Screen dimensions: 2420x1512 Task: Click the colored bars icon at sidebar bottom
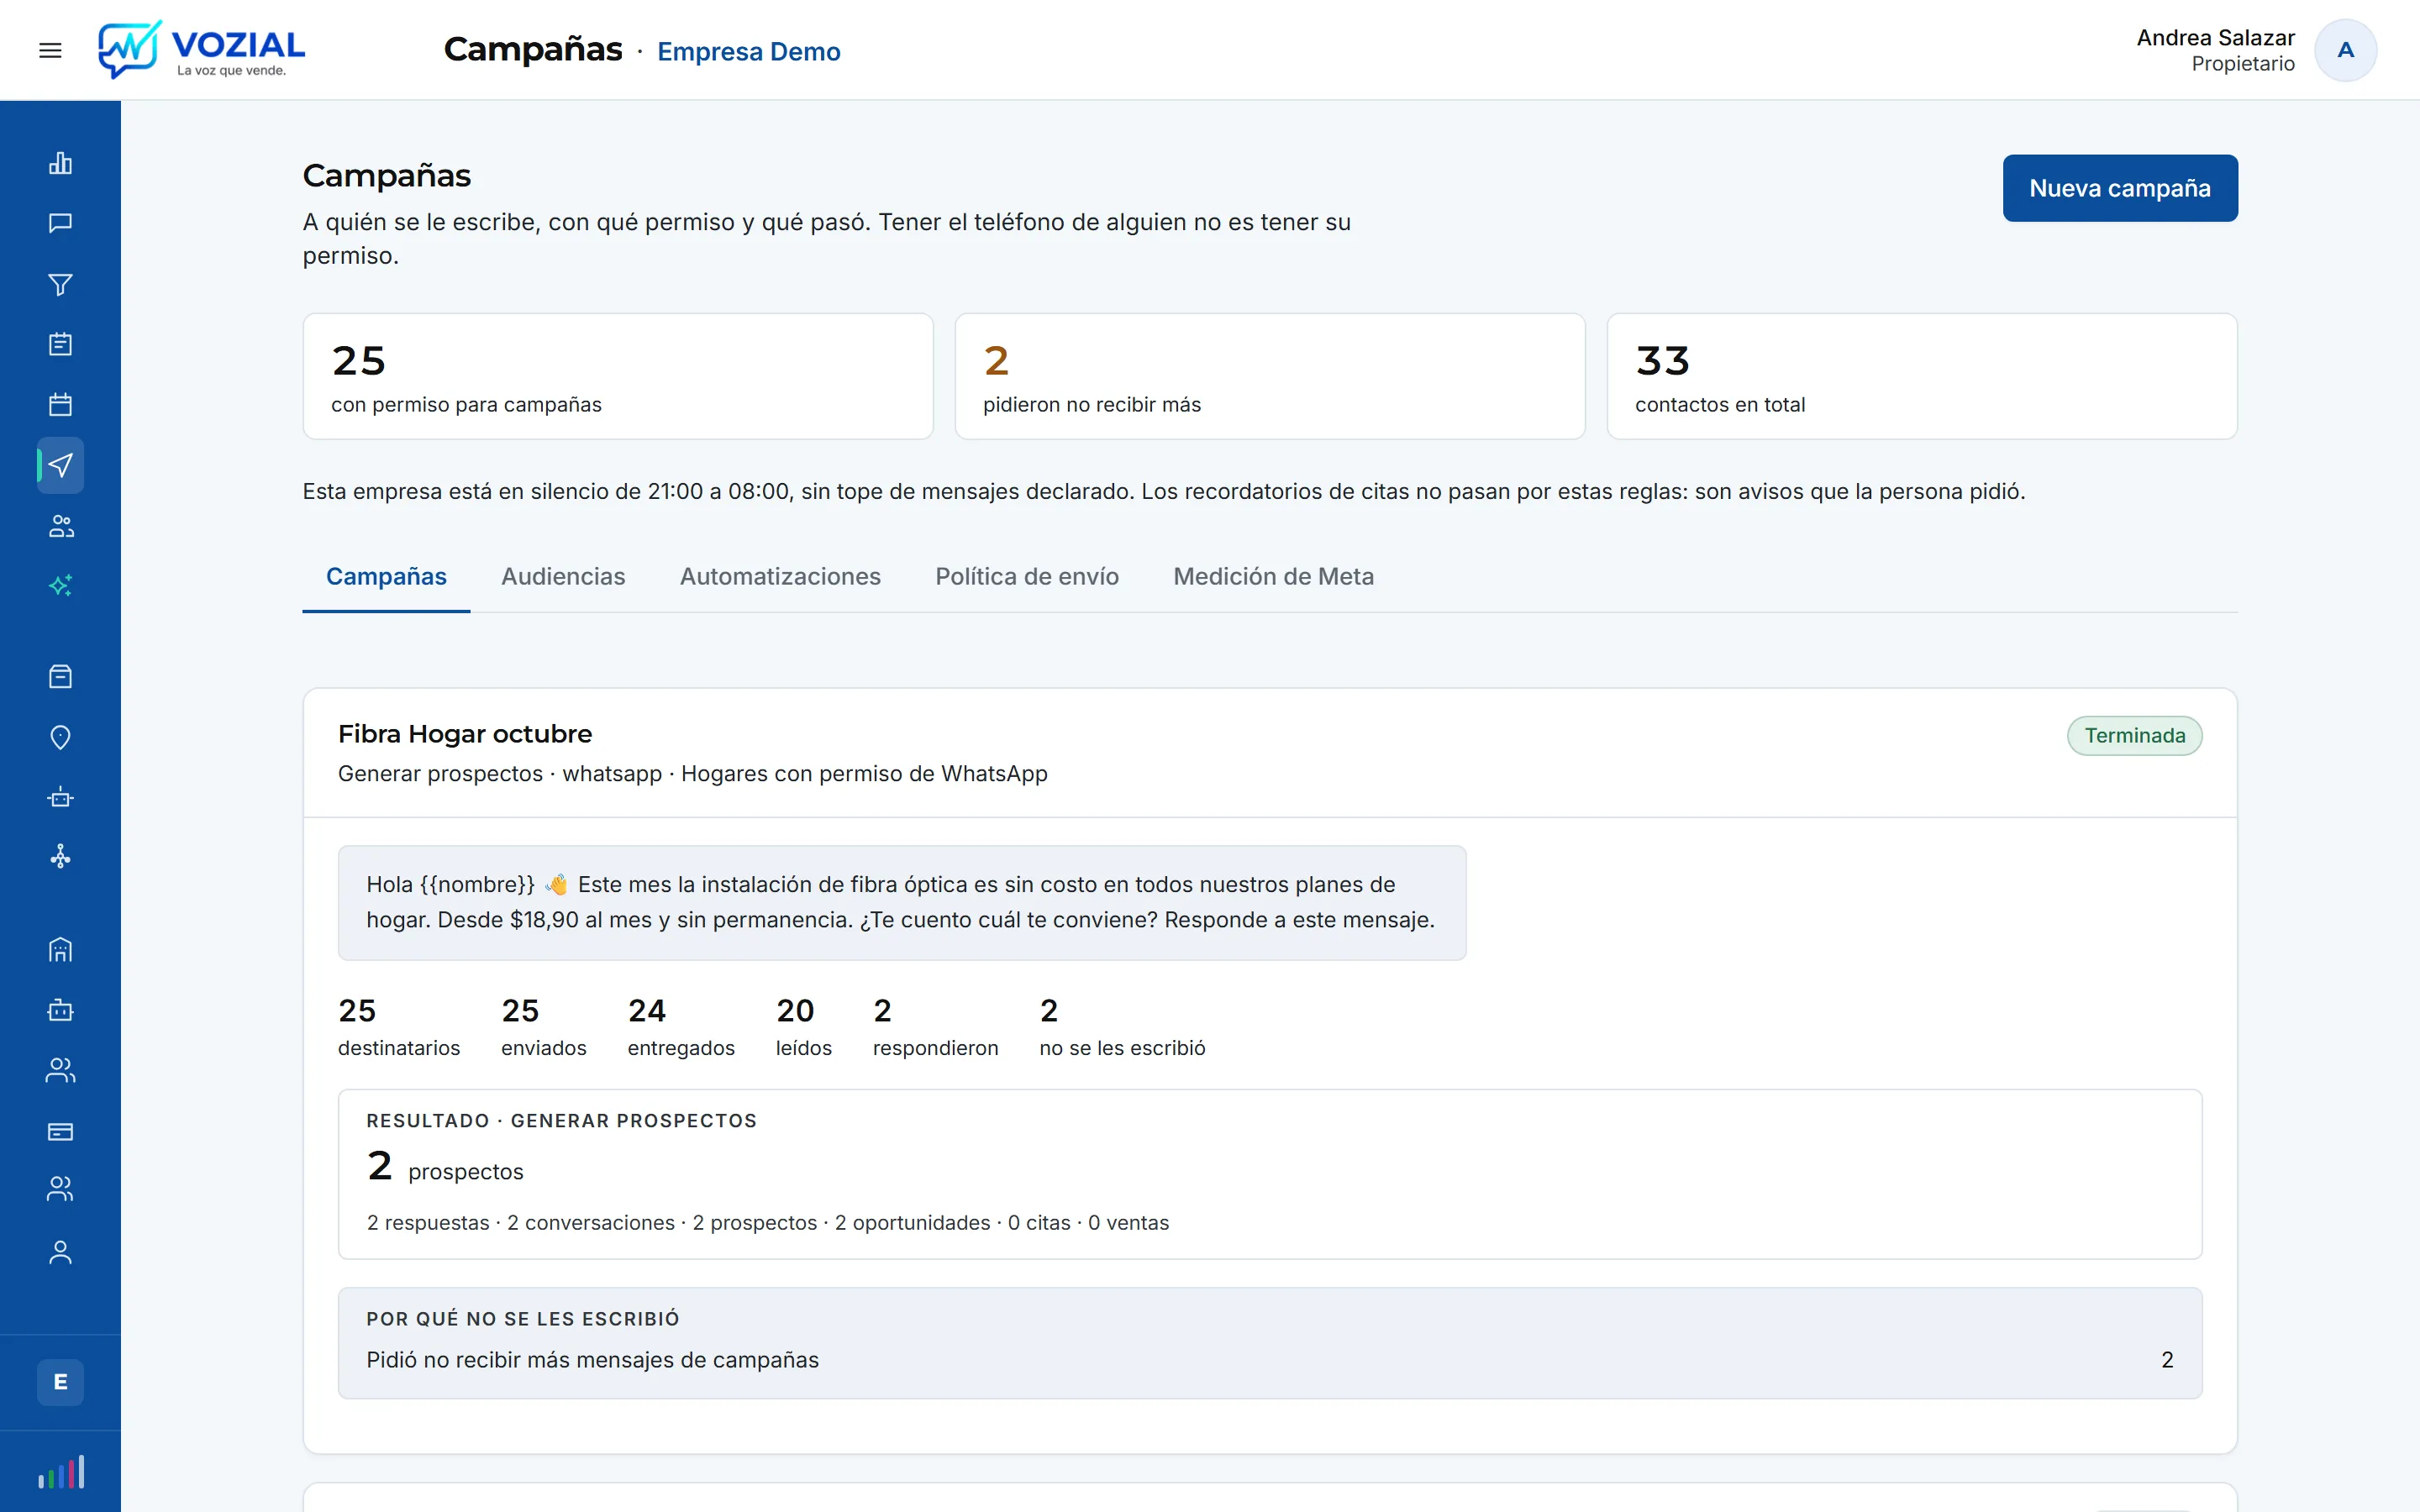coord(60,1472)
